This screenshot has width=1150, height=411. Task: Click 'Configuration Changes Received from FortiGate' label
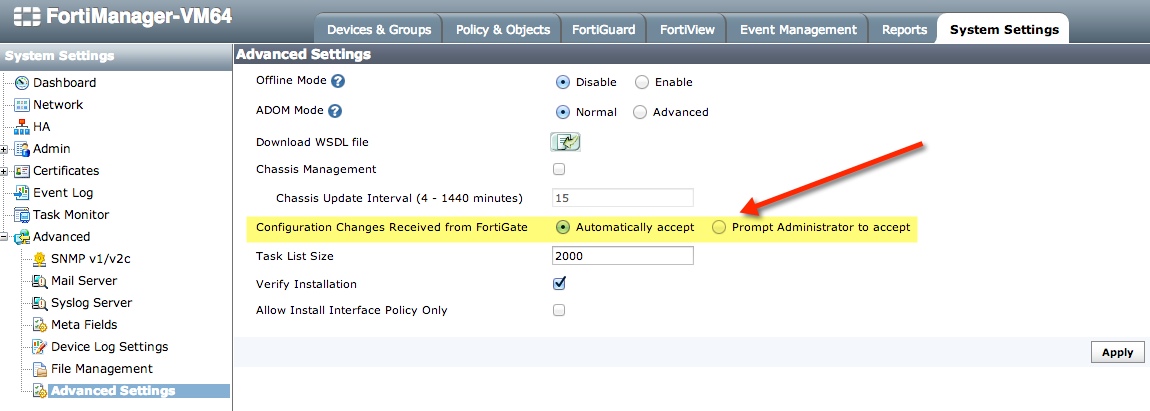[392, 228]
